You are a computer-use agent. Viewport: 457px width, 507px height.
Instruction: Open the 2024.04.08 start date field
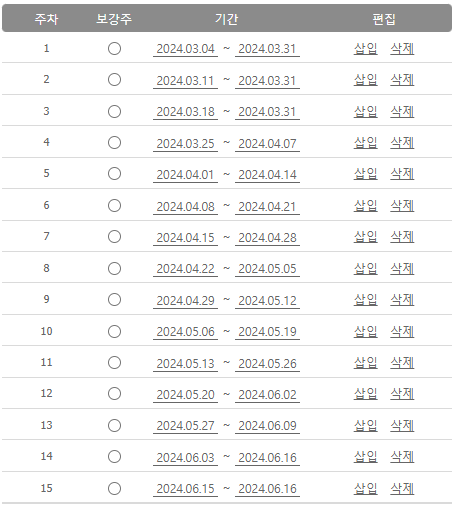click(185, 207)
